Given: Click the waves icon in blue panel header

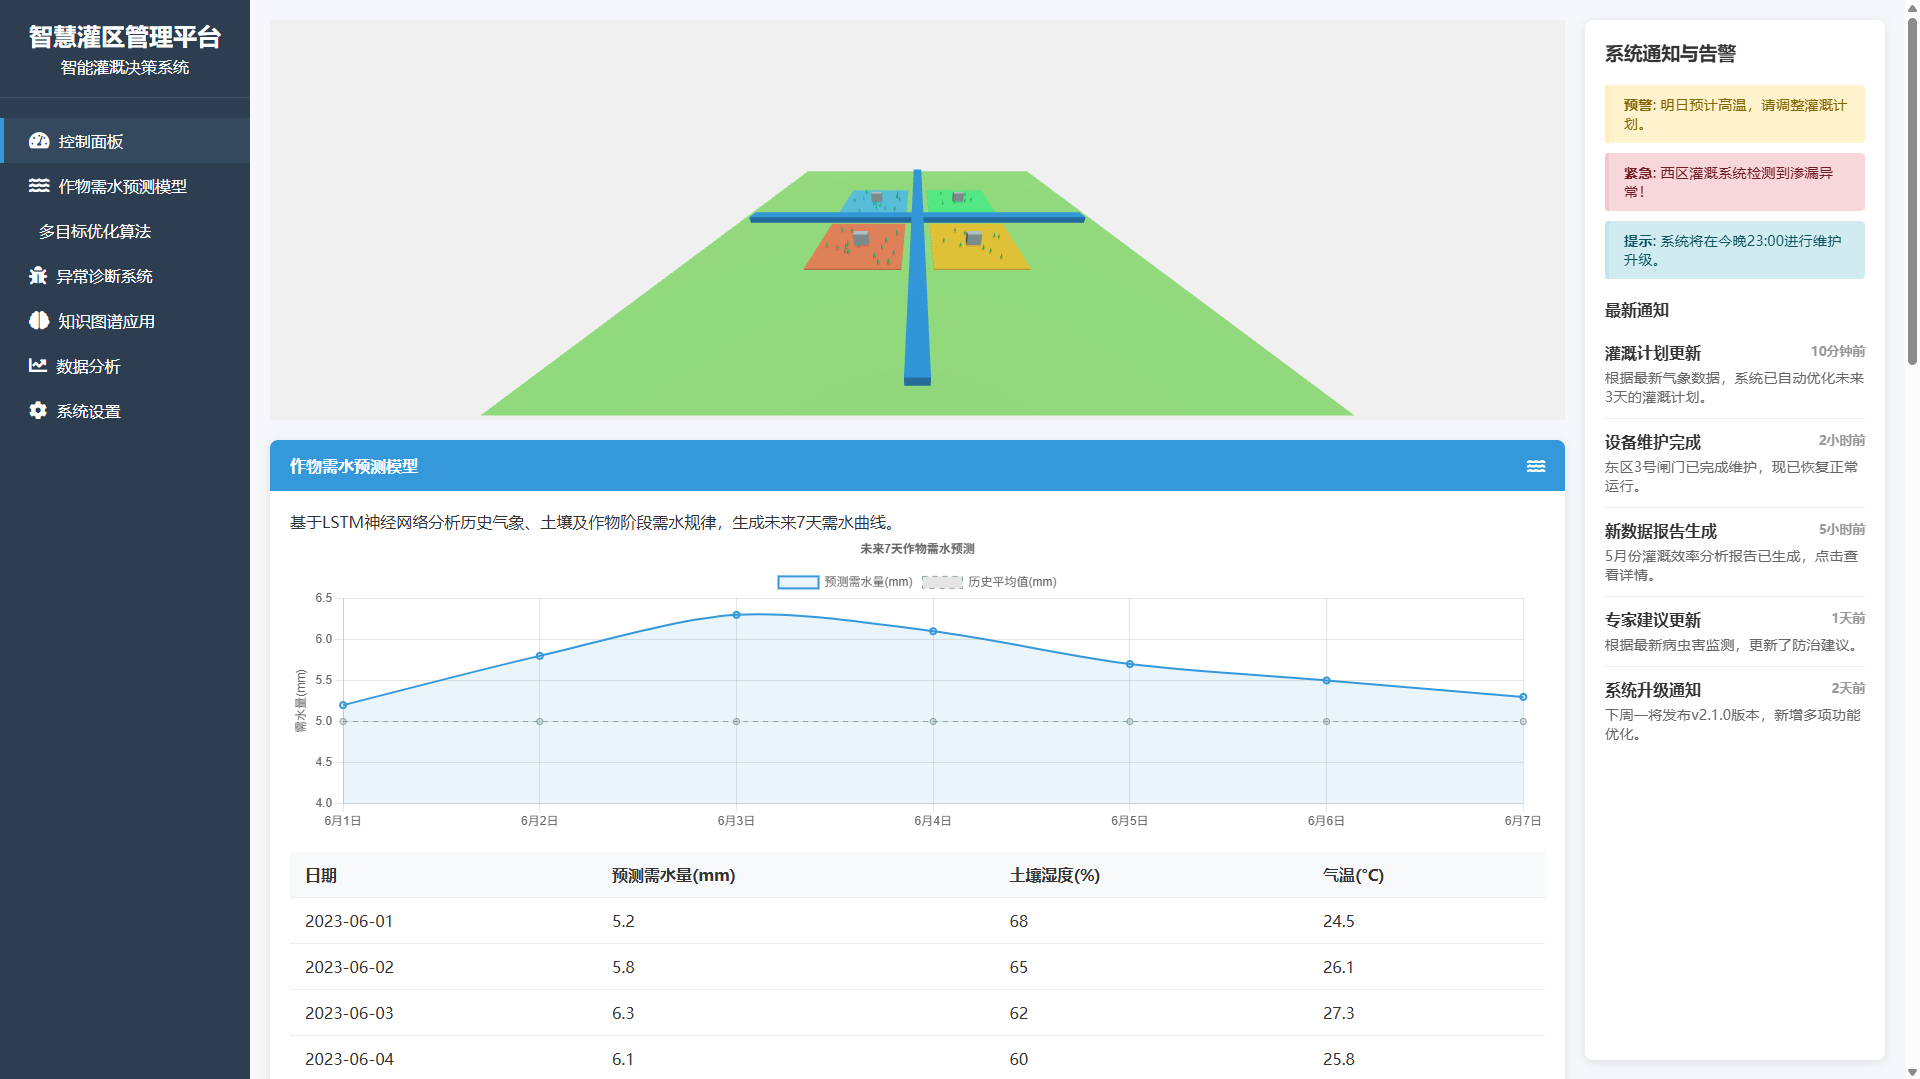Looking at the screenshot, I should point(1536,466).
